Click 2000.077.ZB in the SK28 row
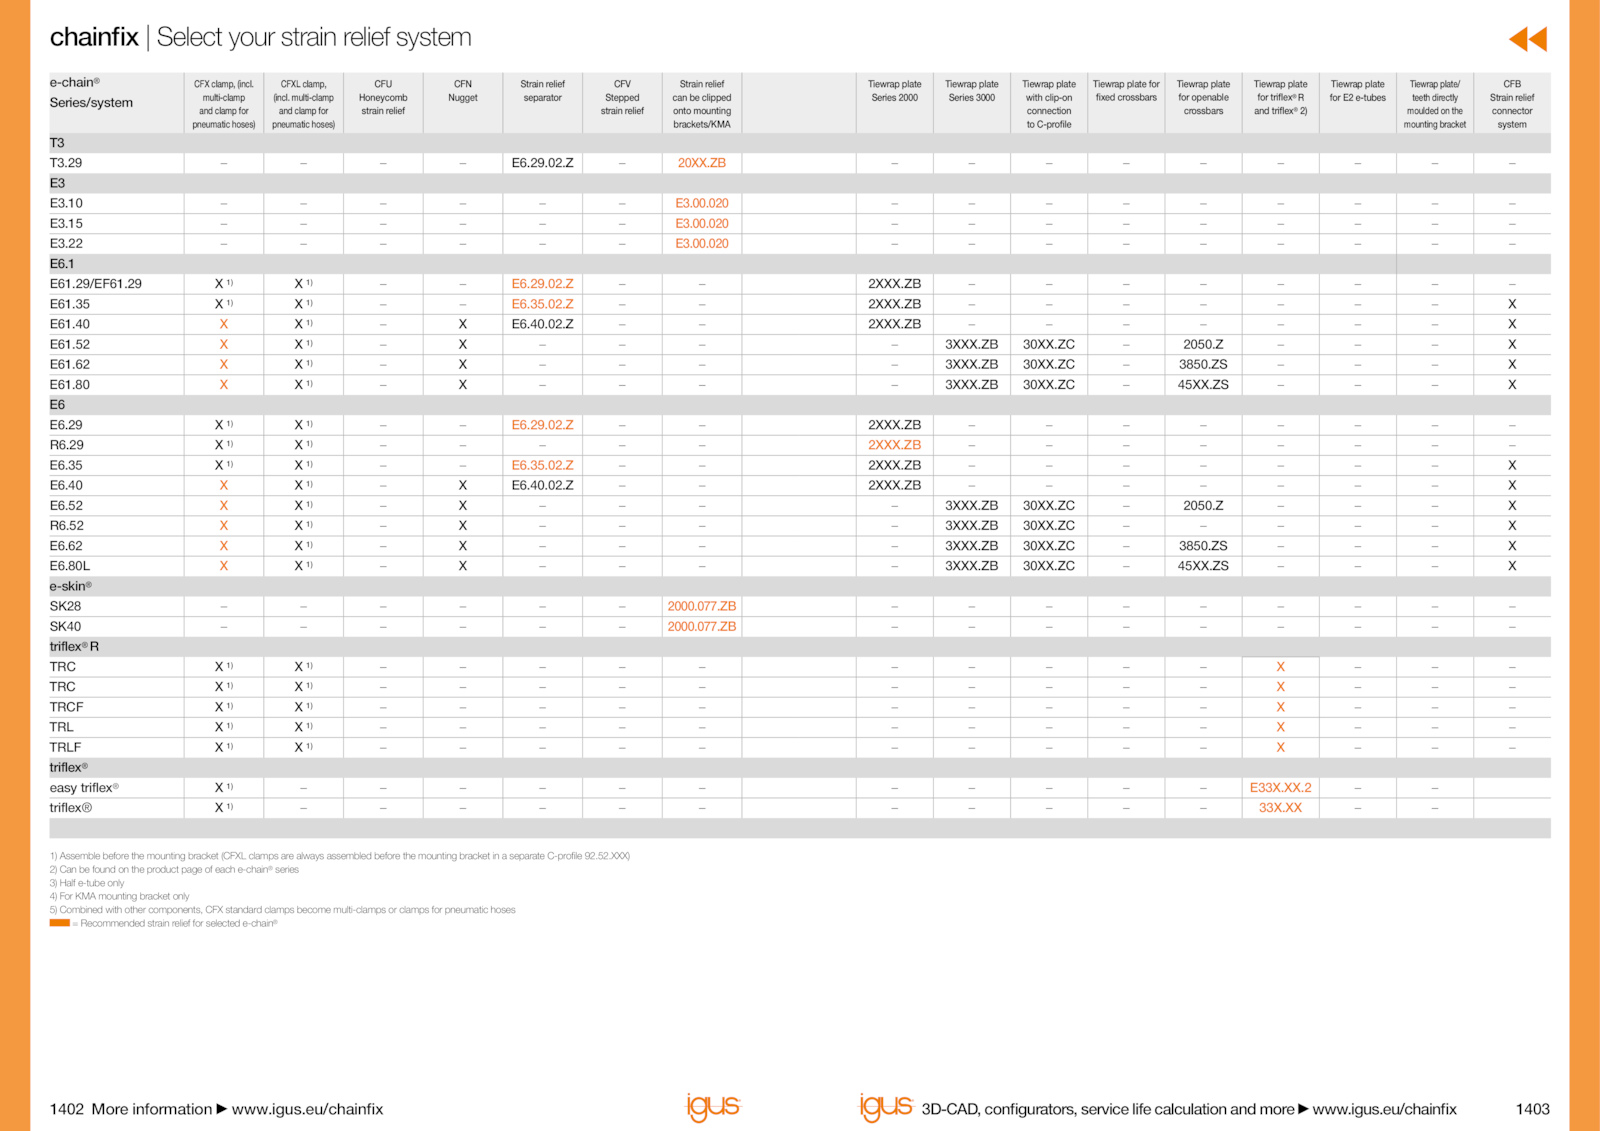The width and height of the screenshot is (1600, 1131). click(x=702, y=606)
